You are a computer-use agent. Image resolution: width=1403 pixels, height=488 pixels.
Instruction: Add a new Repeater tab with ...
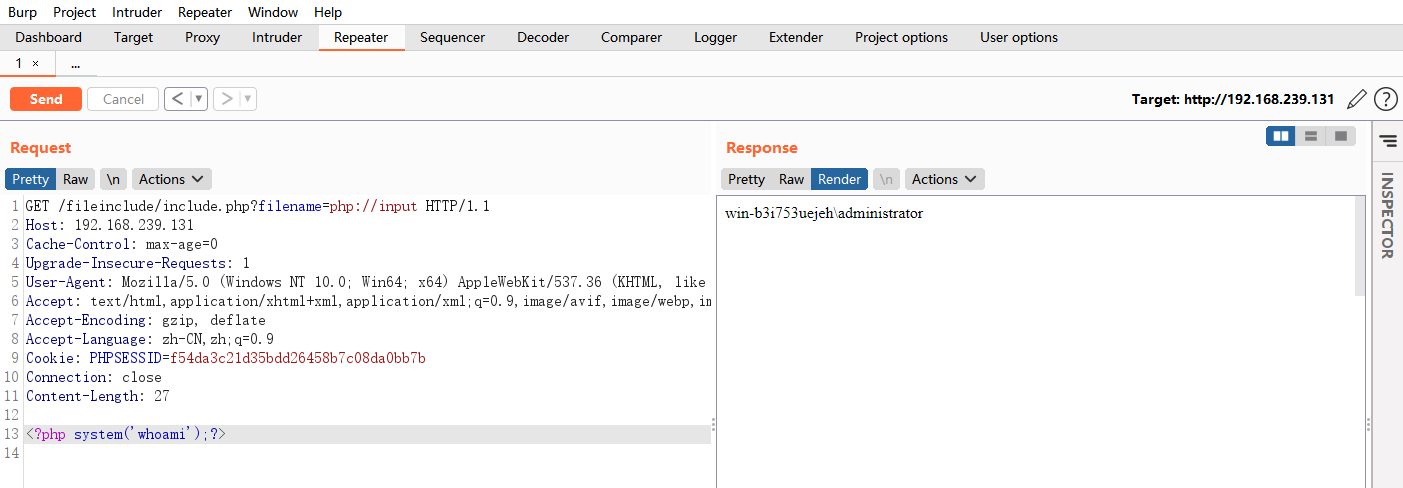point(76,63)
